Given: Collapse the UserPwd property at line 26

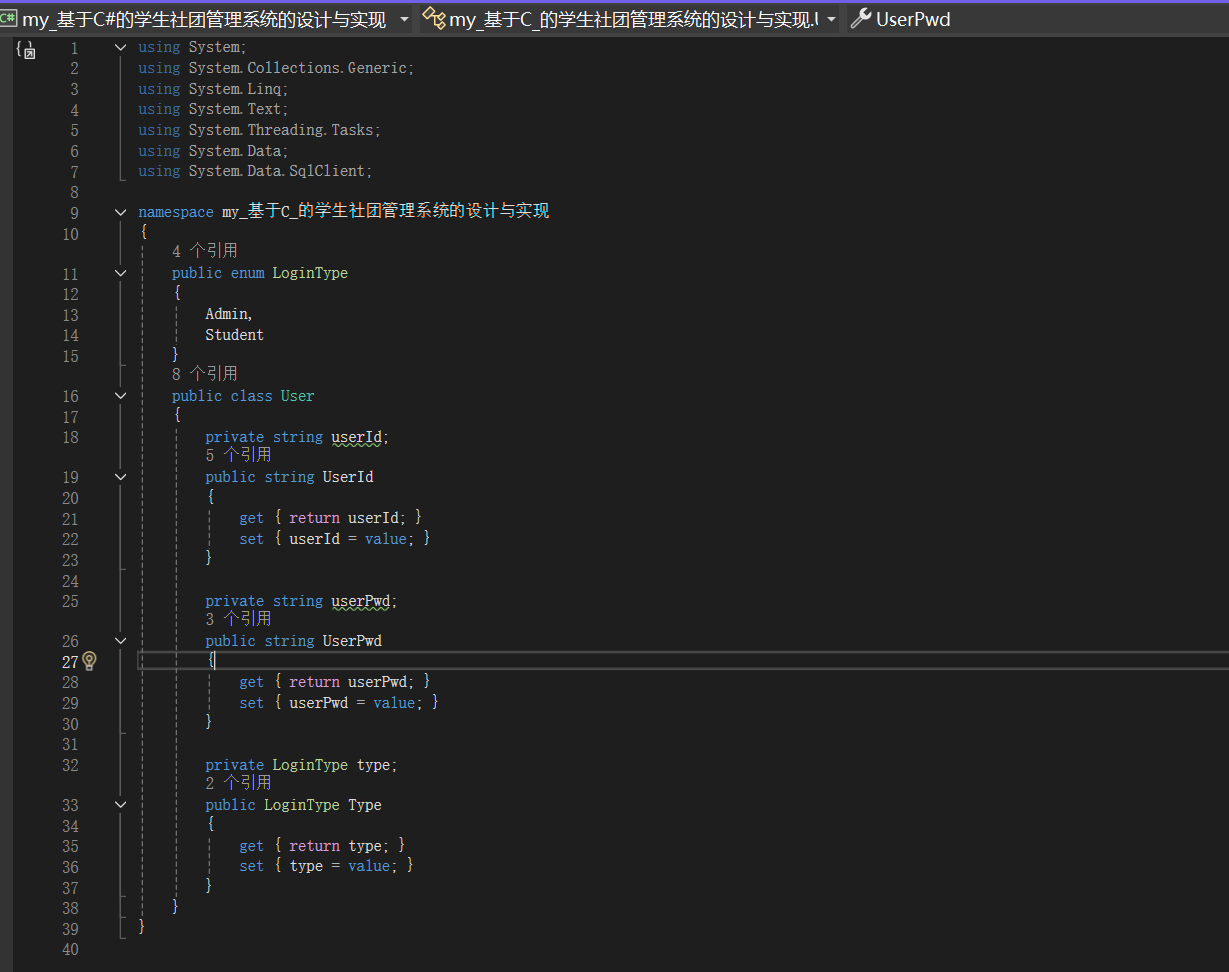Looking at the screenshot, I should 121,641.
